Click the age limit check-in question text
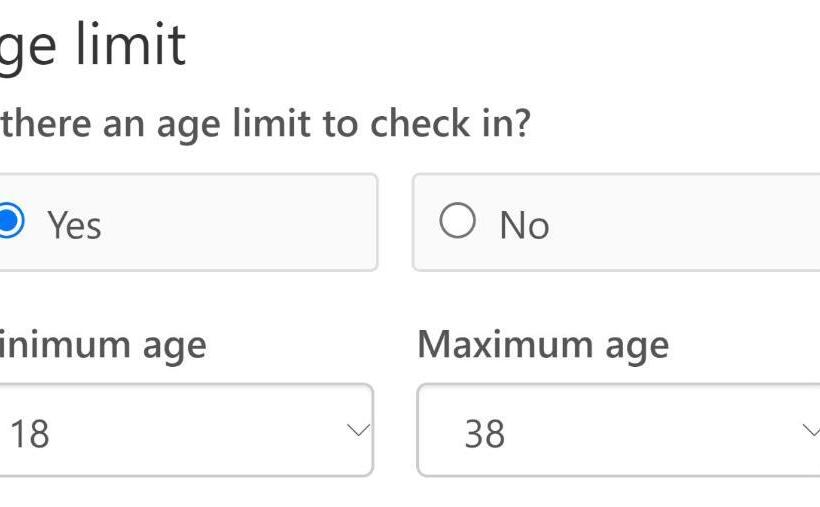The image size is (820, 507). [265, 124]
